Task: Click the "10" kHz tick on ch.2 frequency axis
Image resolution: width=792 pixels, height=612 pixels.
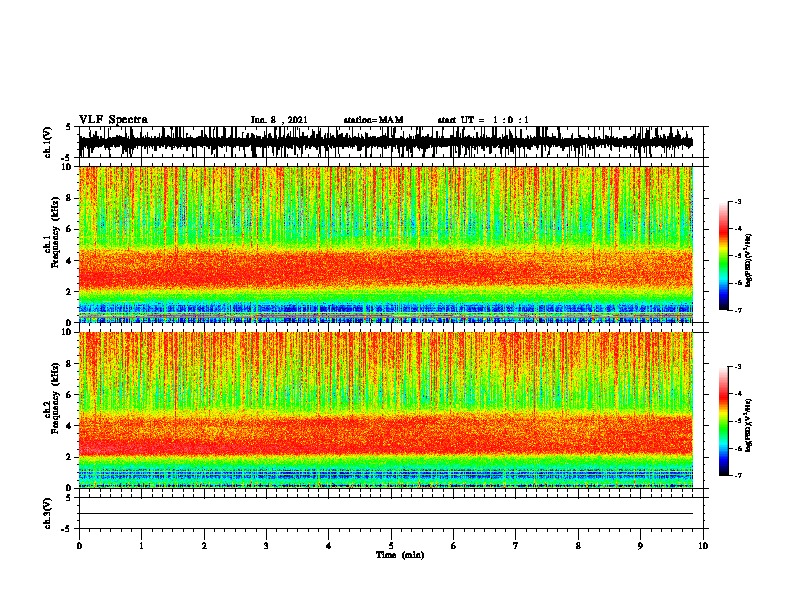Action: coord(68,332)
